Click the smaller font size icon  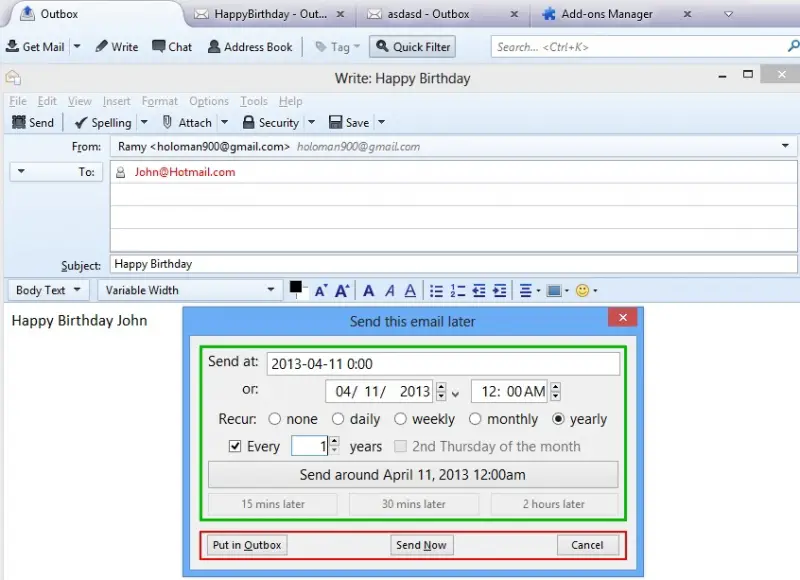(320, 291)
